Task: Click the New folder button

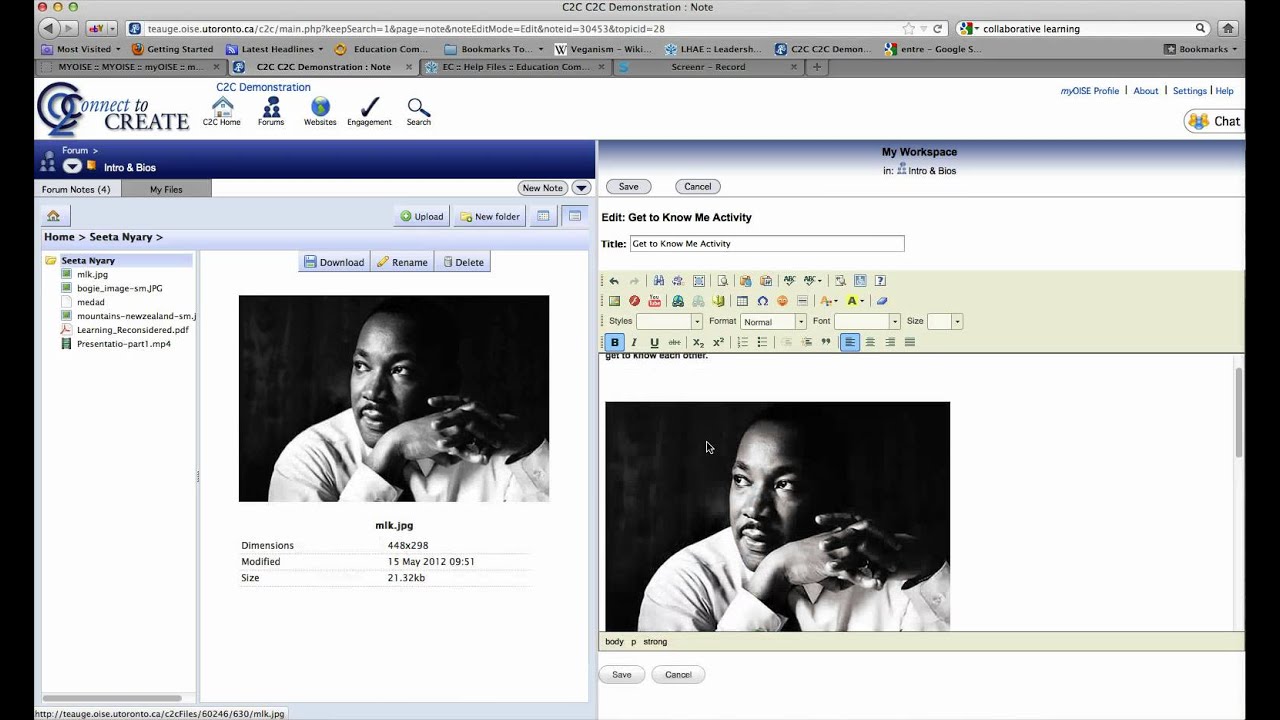Action: (x=490, y=216)
